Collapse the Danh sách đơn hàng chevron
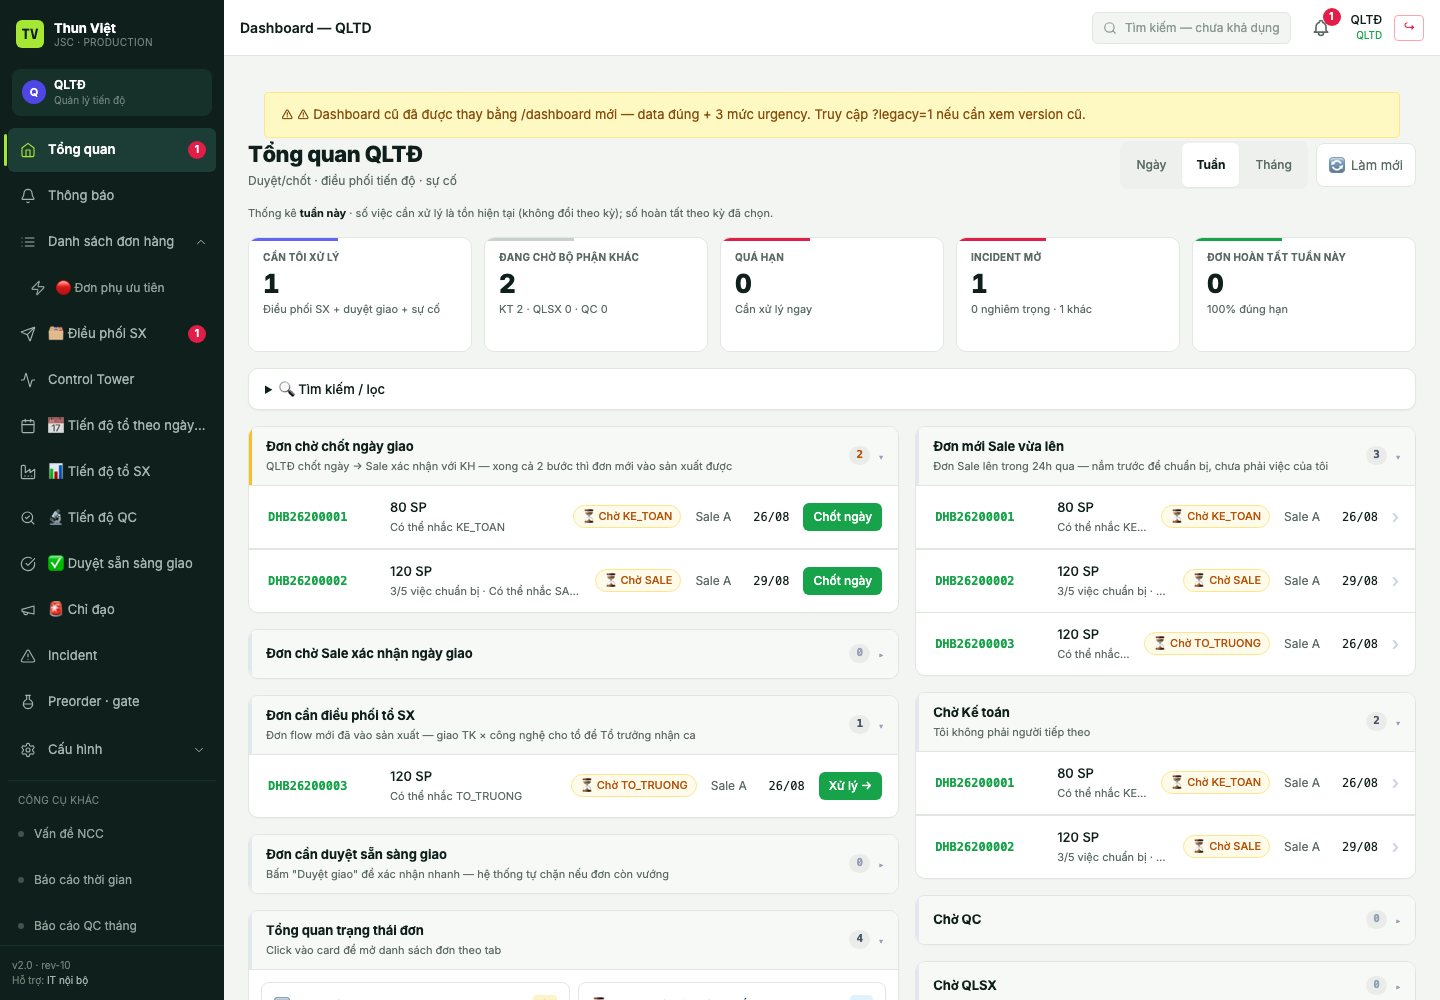 [x=201, y=242]
